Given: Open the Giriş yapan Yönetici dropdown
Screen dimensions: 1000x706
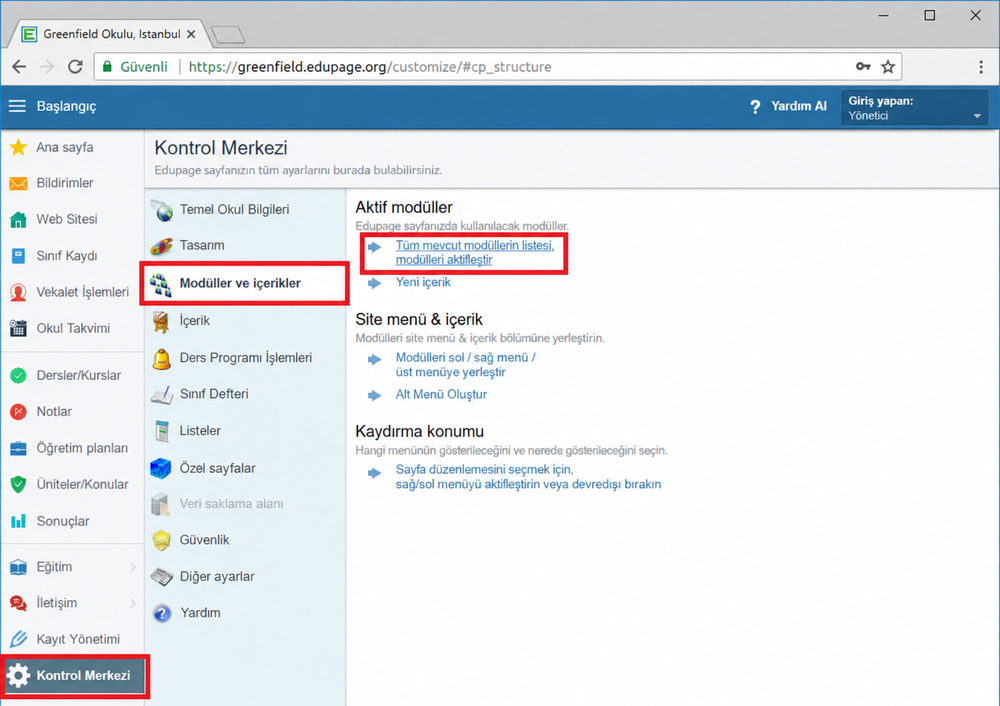Looking at the screenshot, I should point(915,107).
